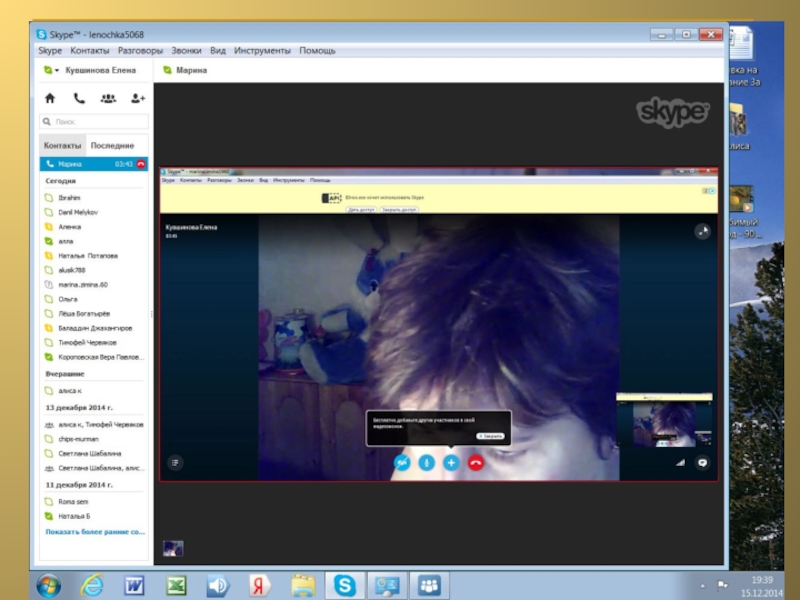The height and width of the screenshot is (600, 800).
Task: End the call in the Марина sidebar row
Action: (141, 164)
